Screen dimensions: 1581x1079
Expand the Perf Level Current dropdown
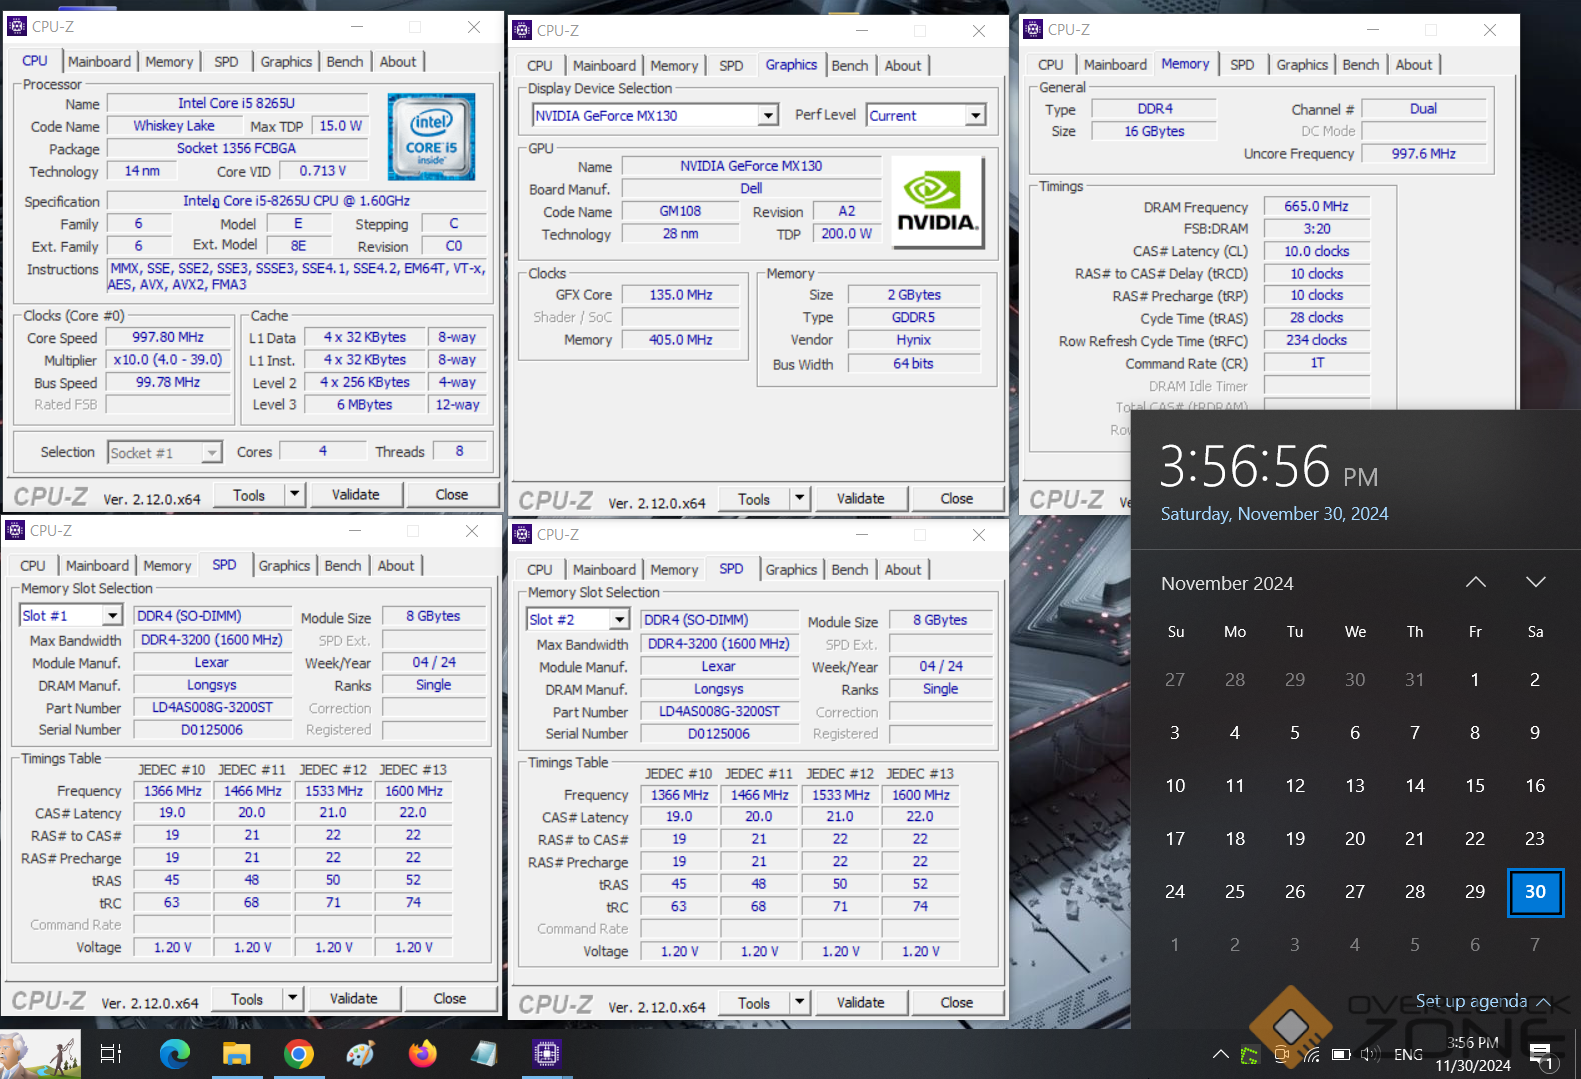975,116
